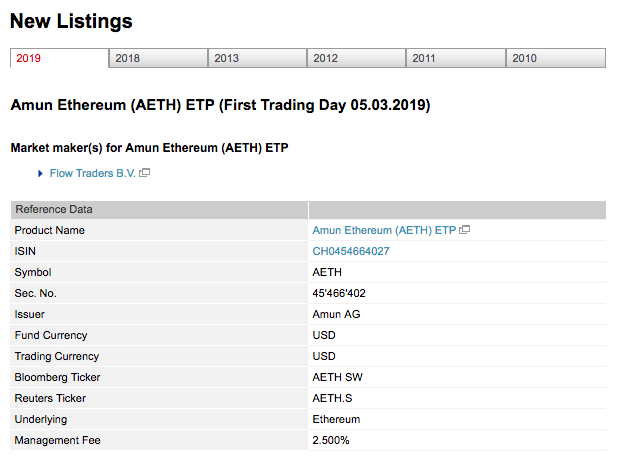
Task: Click the Reference Data table header
Action: tap(159, 209)
